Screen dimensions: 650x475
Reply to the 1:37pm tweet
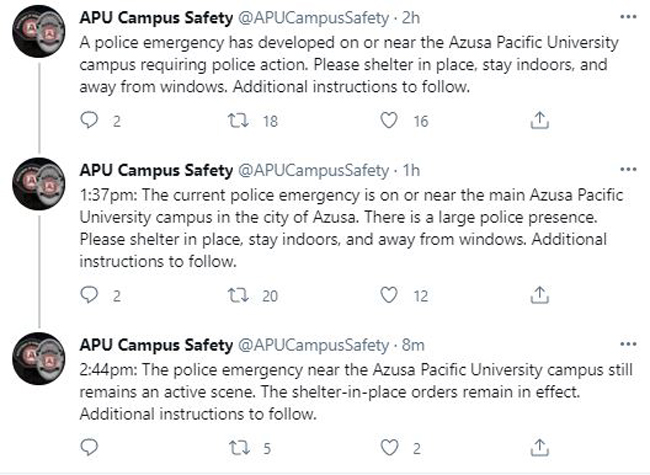[89, 295]
